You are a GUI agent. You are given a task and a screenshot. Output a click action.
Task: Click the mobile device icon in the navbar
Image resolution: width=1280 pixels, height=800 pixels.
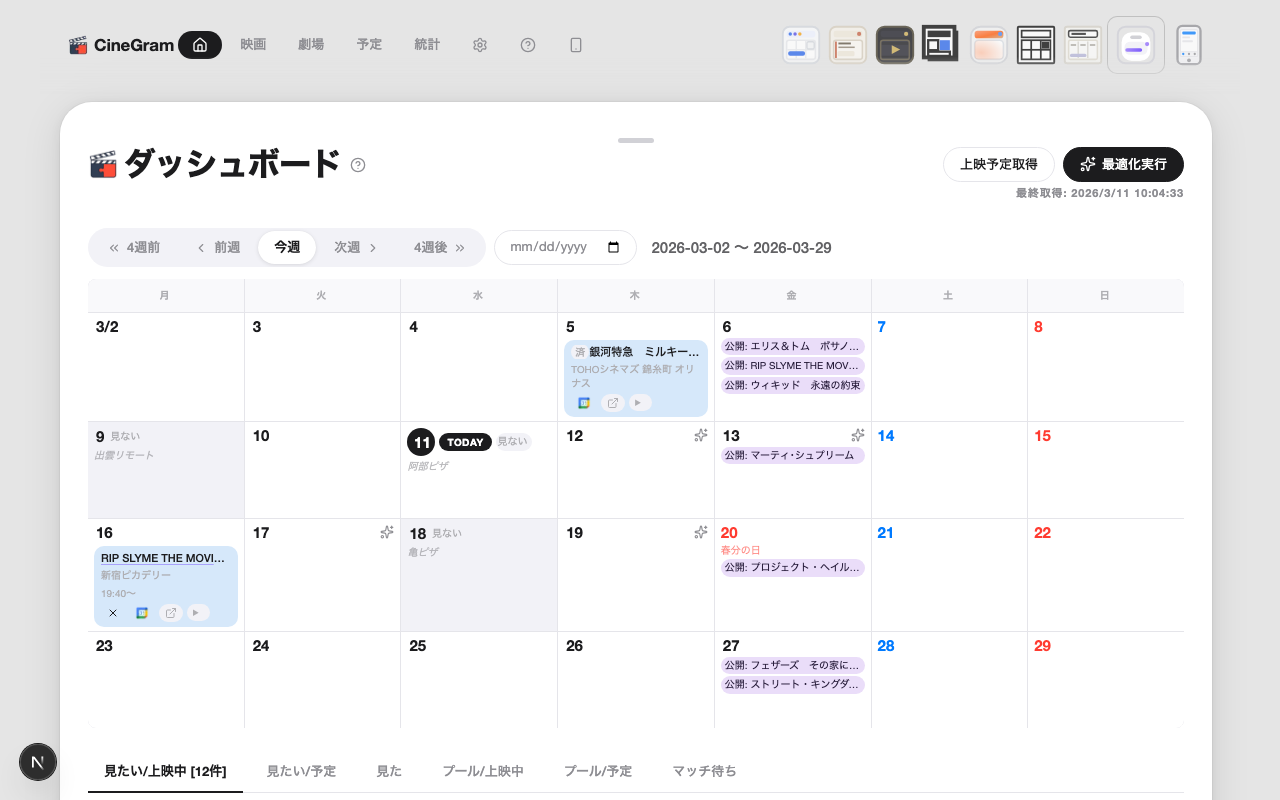[576, 45]
